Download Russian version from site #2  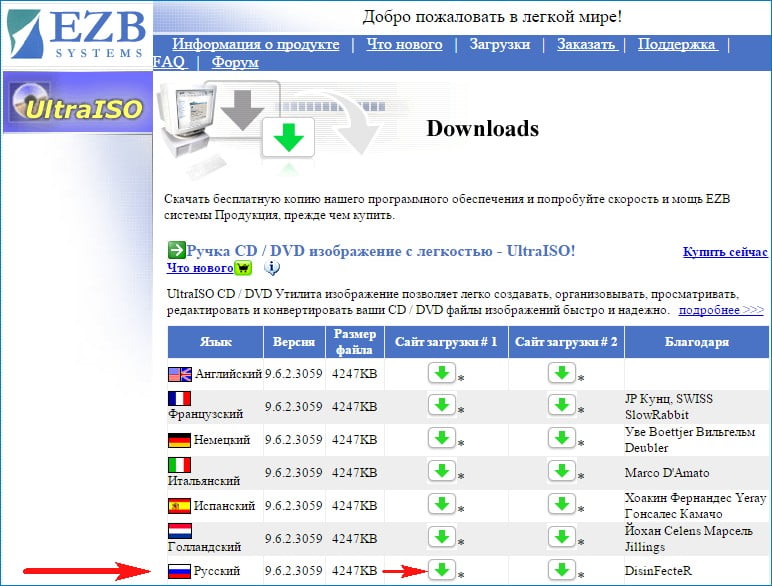[561, 570]
